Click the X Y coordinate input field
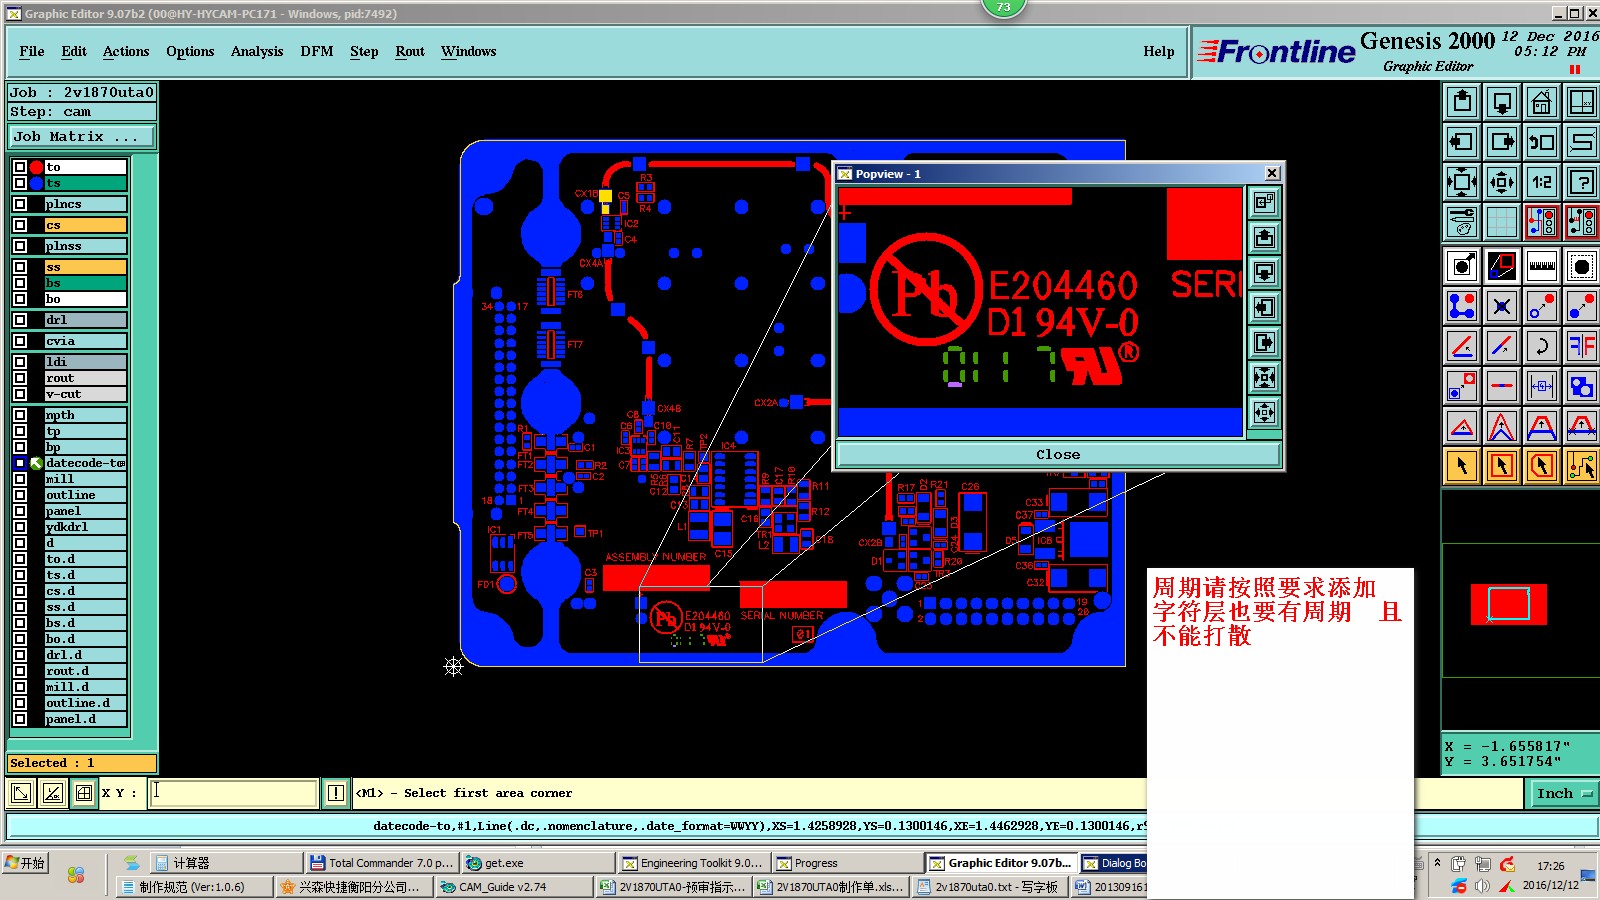This screenshot has height=900, width=1600. pos(235,793)
